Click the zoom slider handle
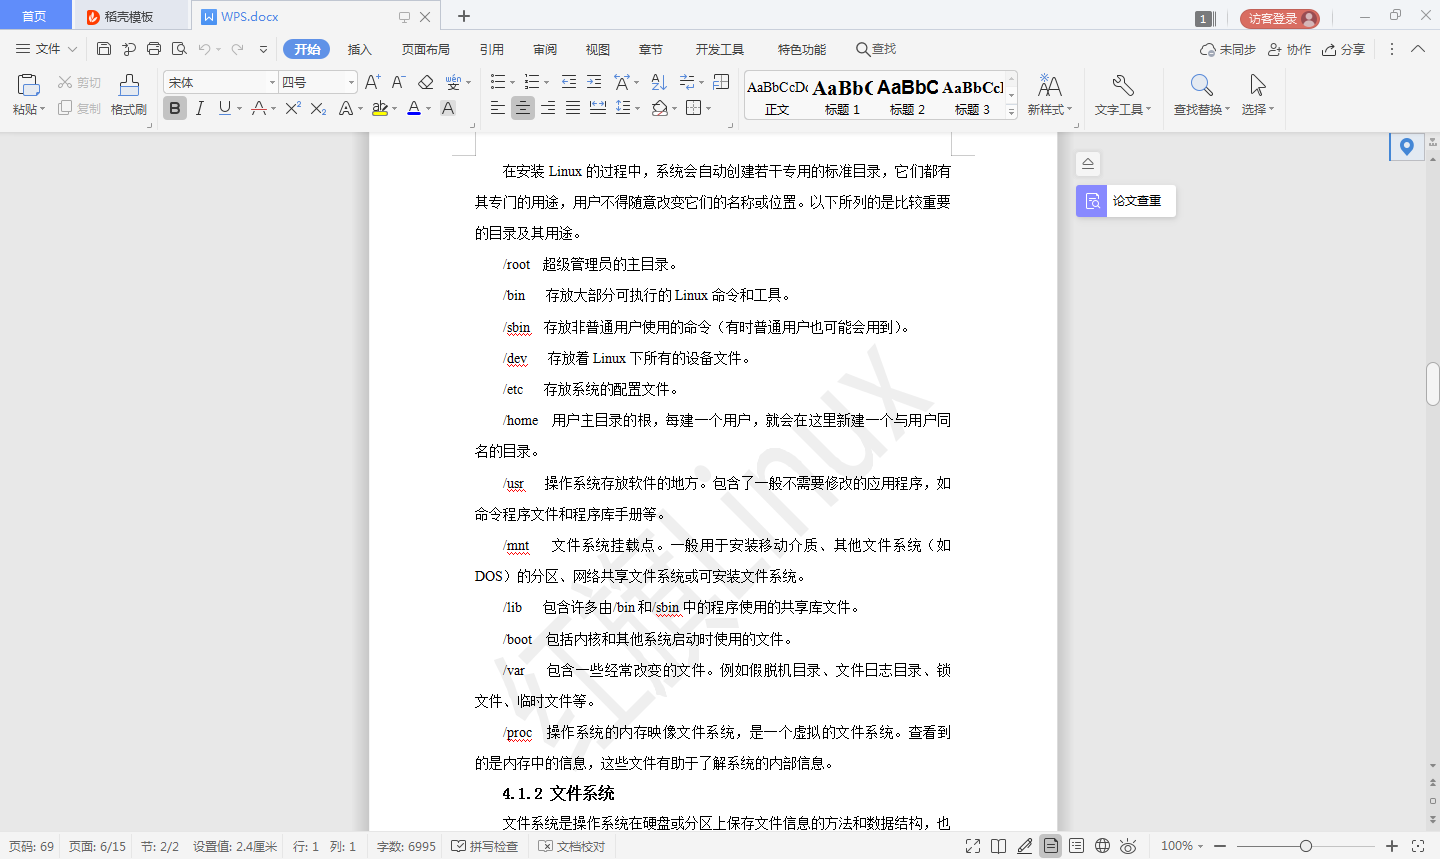The height and width of the screenshot is (859, 1440). coord(1305,846)
